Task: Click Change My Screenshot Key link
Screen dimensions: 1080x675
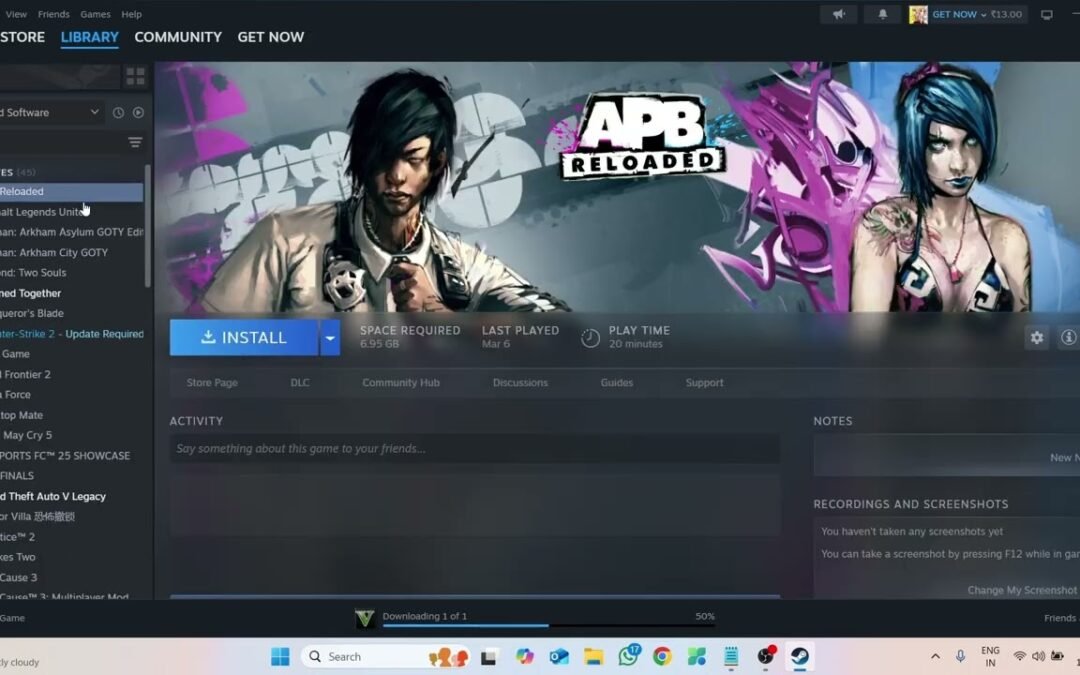Action: [1023, 590]
